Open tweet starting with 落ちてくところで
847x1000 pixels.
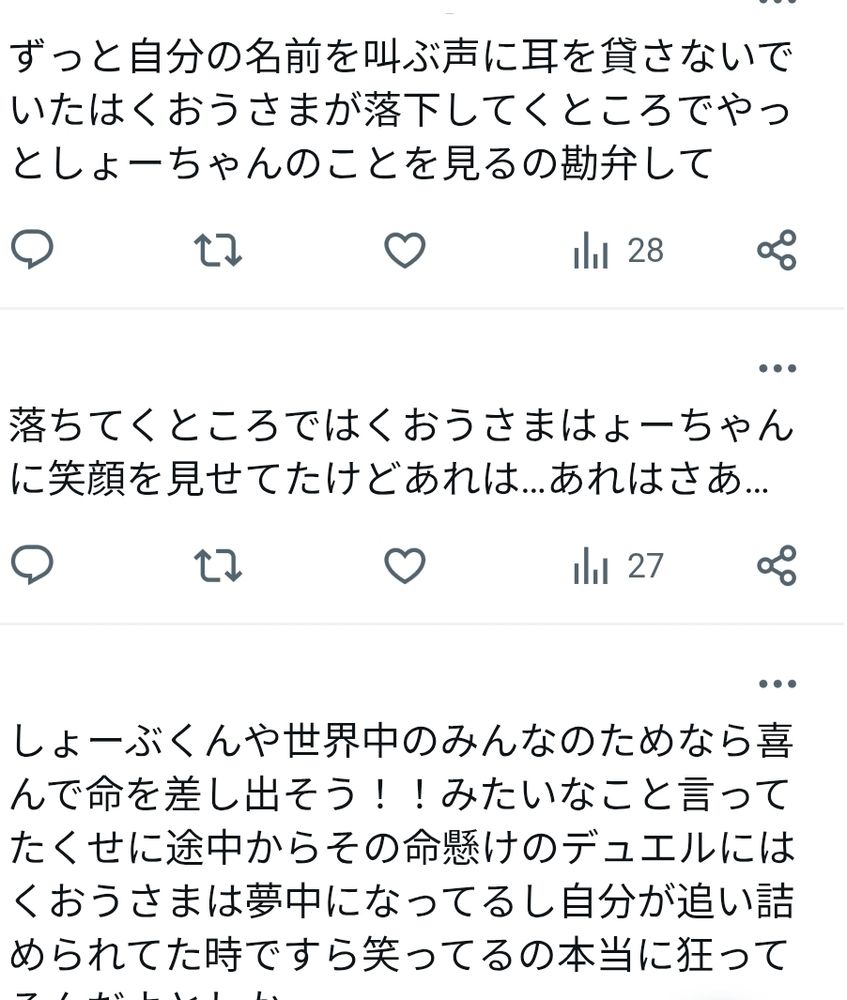[402, 452]
